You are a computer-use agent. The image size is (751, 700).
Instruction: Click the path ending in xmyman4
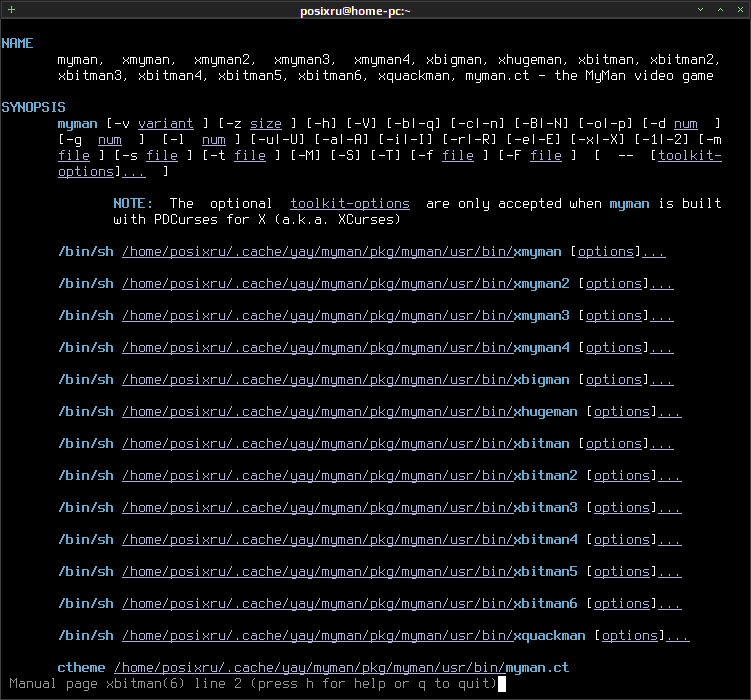(x=345, y=348)
